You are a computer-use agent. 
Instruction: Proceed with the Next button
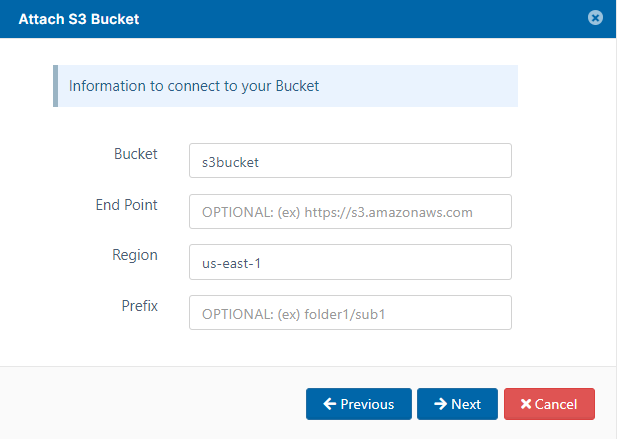coord(457,404)
